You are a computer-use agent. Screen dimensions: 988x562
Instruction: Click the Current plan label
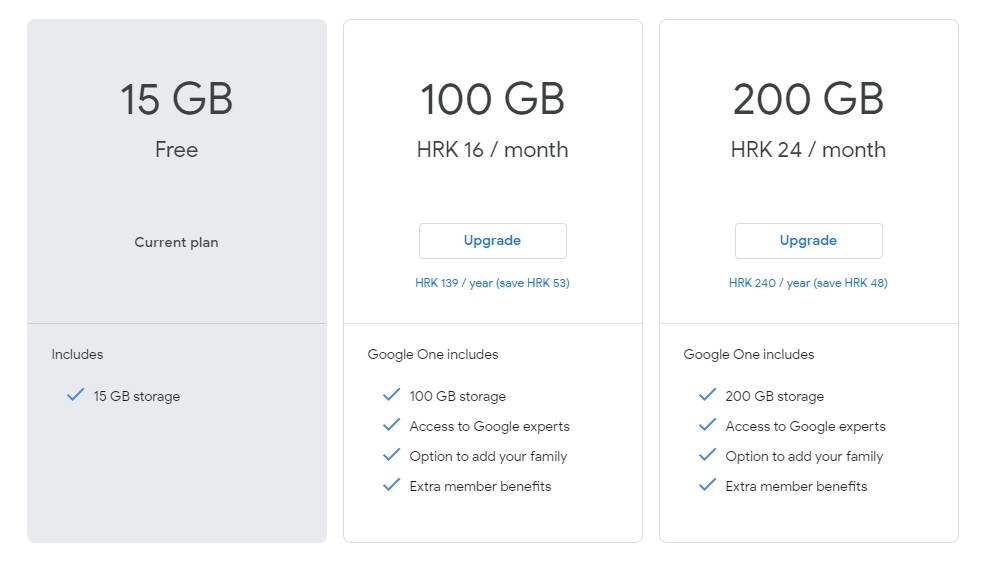176,243
